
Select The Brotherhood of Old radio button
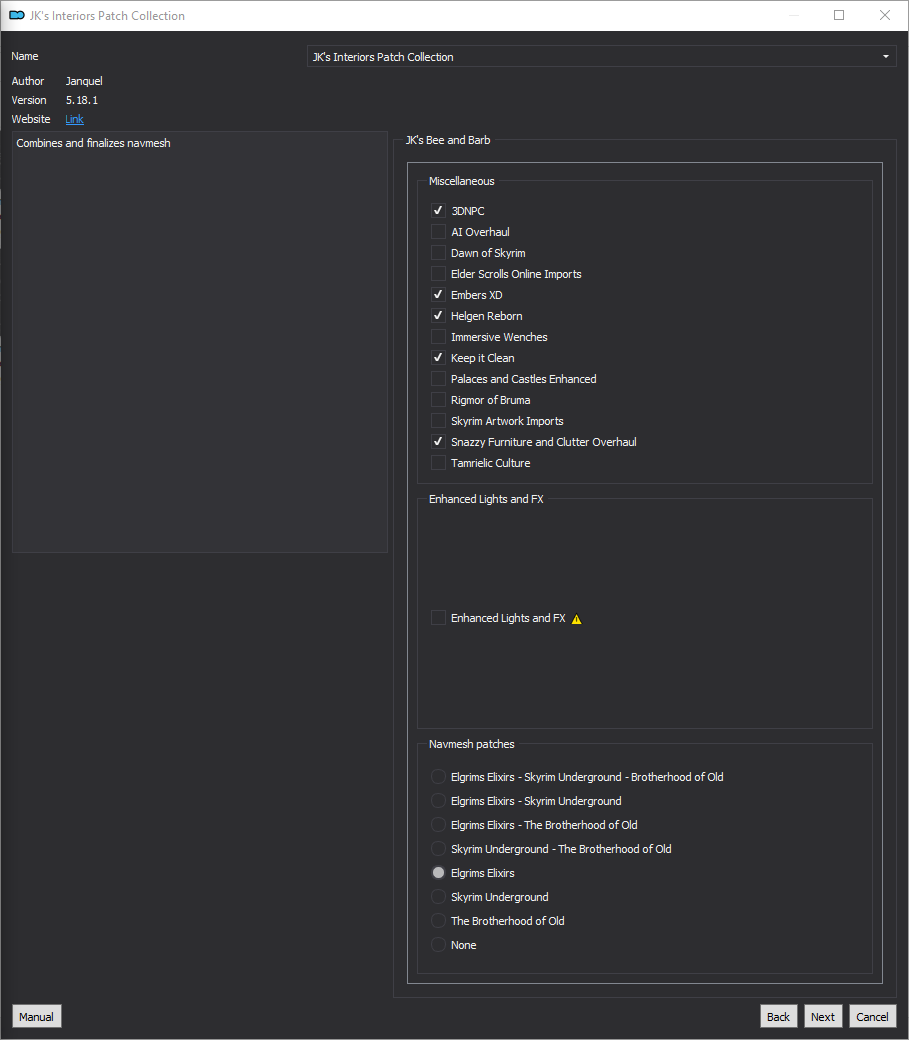click(438, 921)
